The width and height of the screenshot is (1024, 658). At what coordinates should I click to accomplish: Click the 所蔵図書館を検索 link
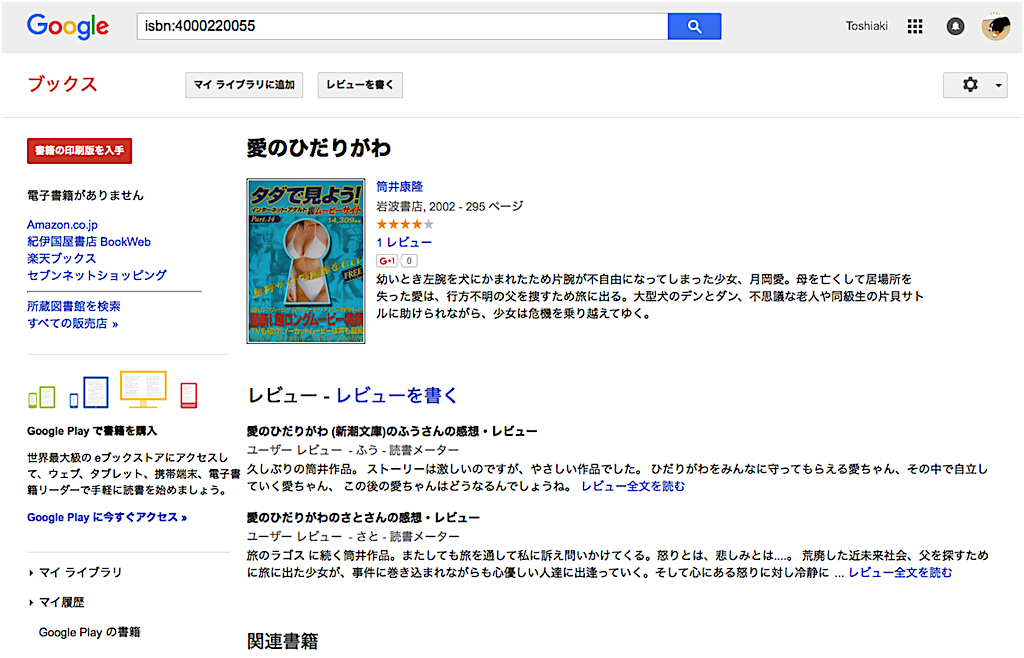[x=74, y=306]
